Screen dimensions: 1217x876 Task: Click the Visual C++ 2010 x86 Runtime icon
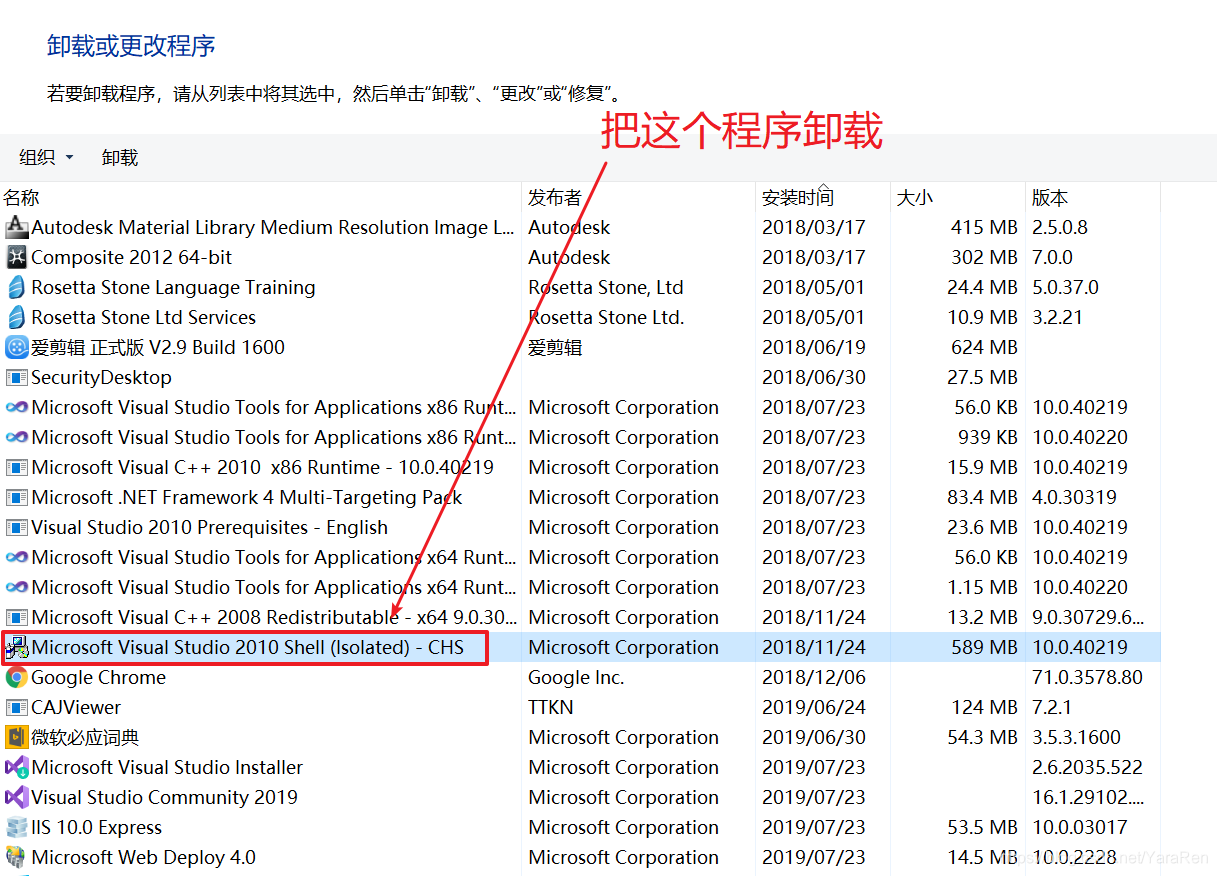coord(16,467)
